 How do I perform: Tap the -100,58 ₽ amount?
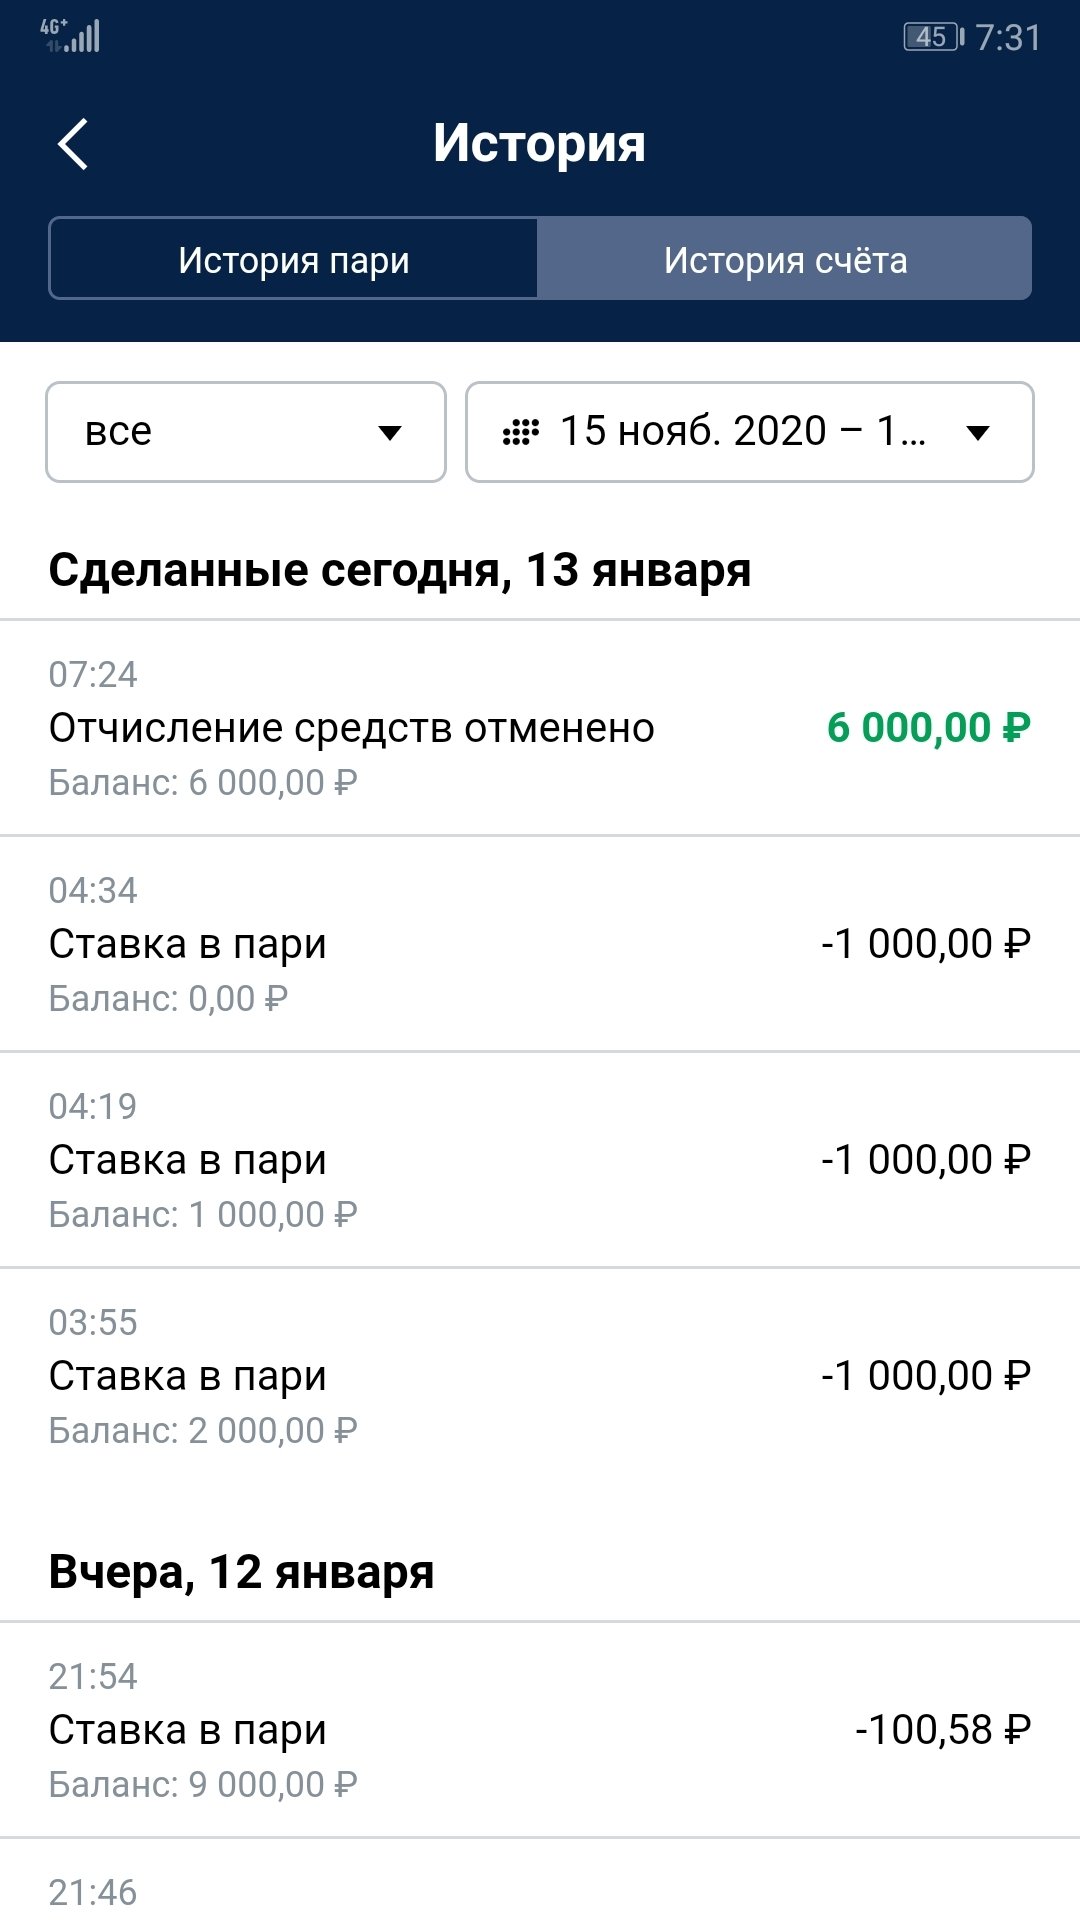(942, 1730)
